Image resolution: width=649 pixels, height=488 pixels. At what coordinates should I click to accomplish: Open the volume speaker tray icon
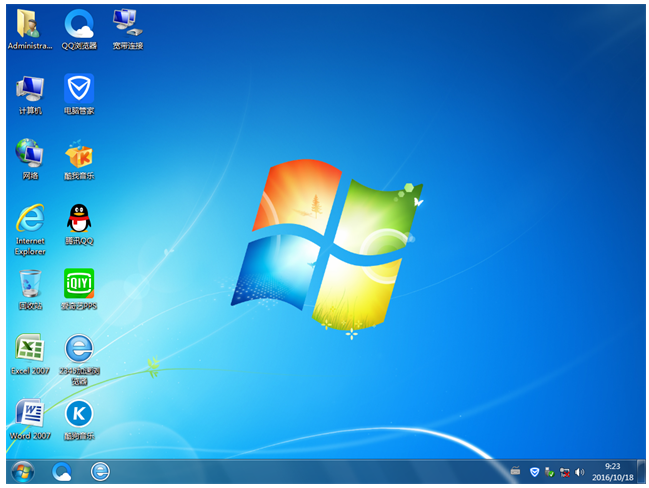[x=579, y=471]
